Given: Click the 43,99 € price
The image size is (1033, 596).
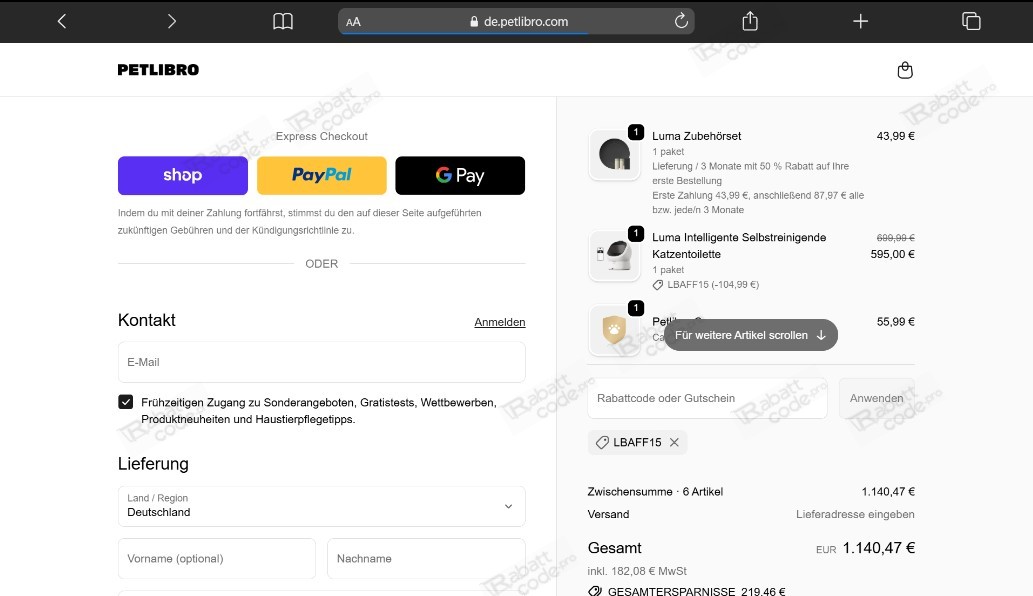Looking at the screenshot, I should (x=895, y=136).
